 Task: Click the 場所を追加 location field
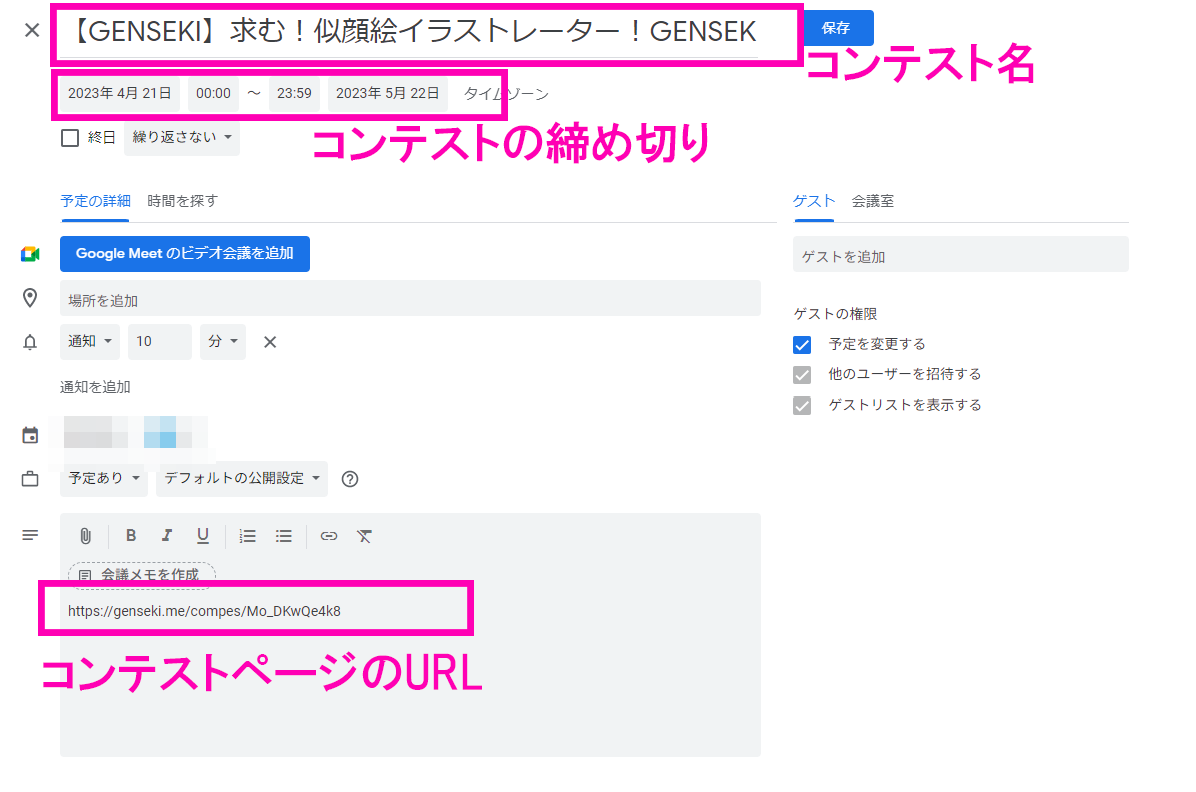410,298
